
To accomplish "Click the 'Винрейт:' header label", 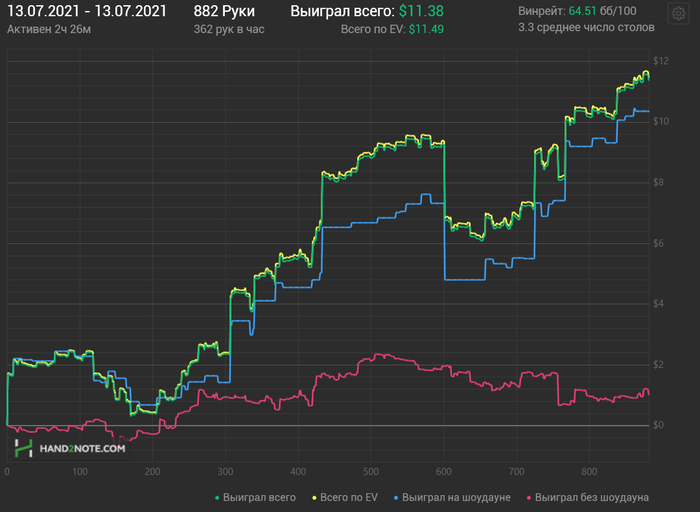I will click(542, 11).
